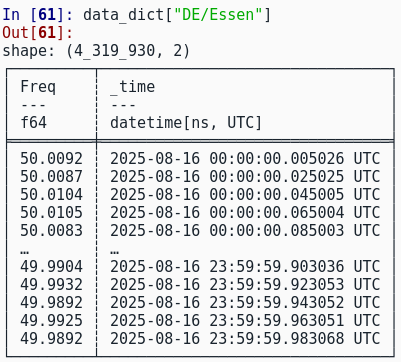Click the frequency value 50.0105
The height and width of the screenshot is (362, 401).
click(51, 213)
